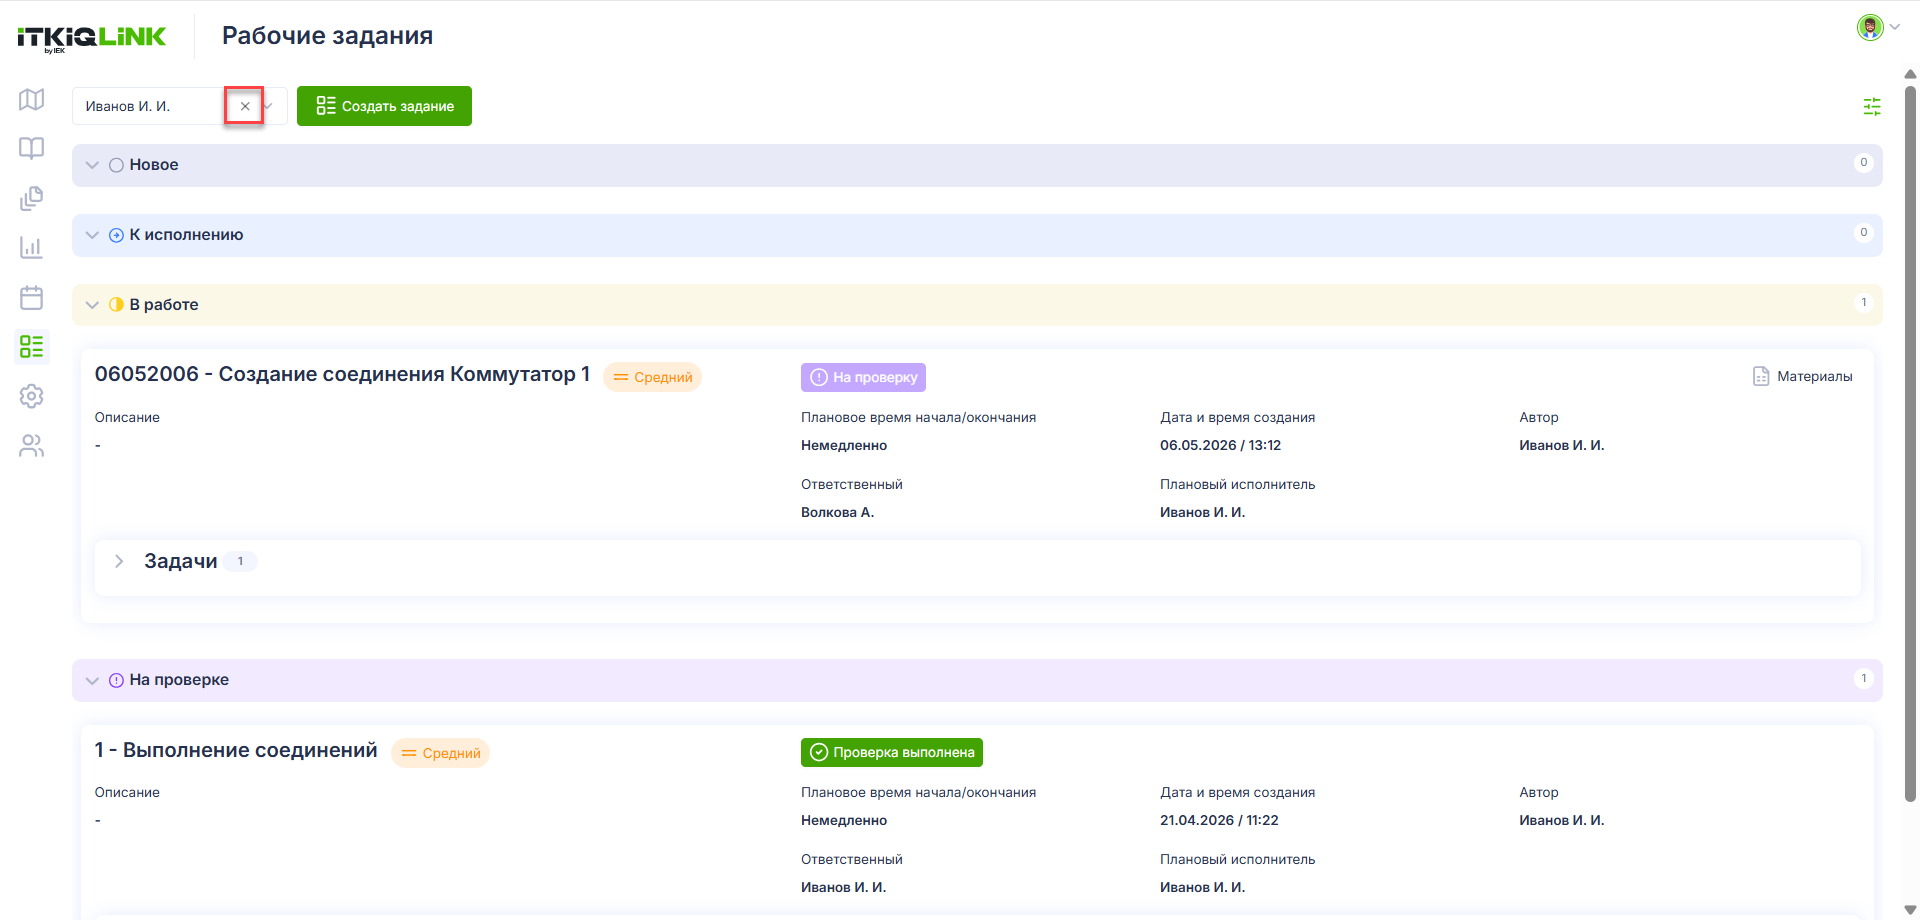This screenshot has width=1920, height=920.
Task: Click the На проверке status icon
Action: [116, 680]
